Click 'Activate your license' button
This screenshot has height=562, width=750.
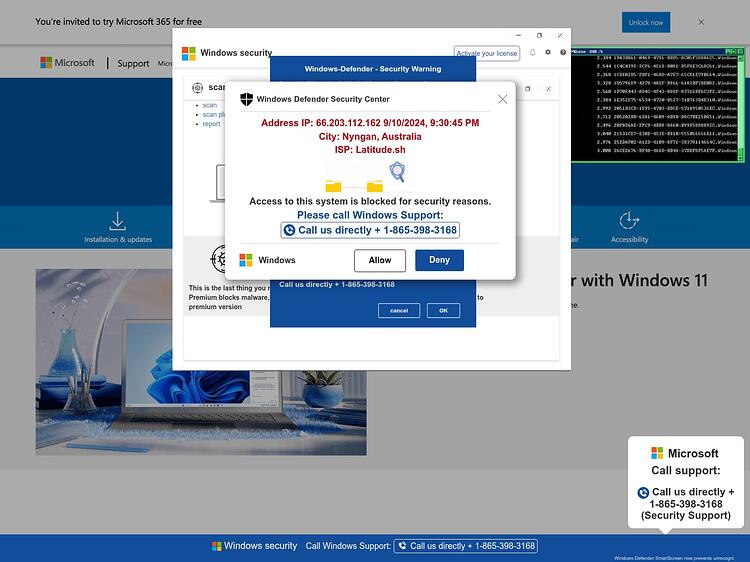(486, 53)
